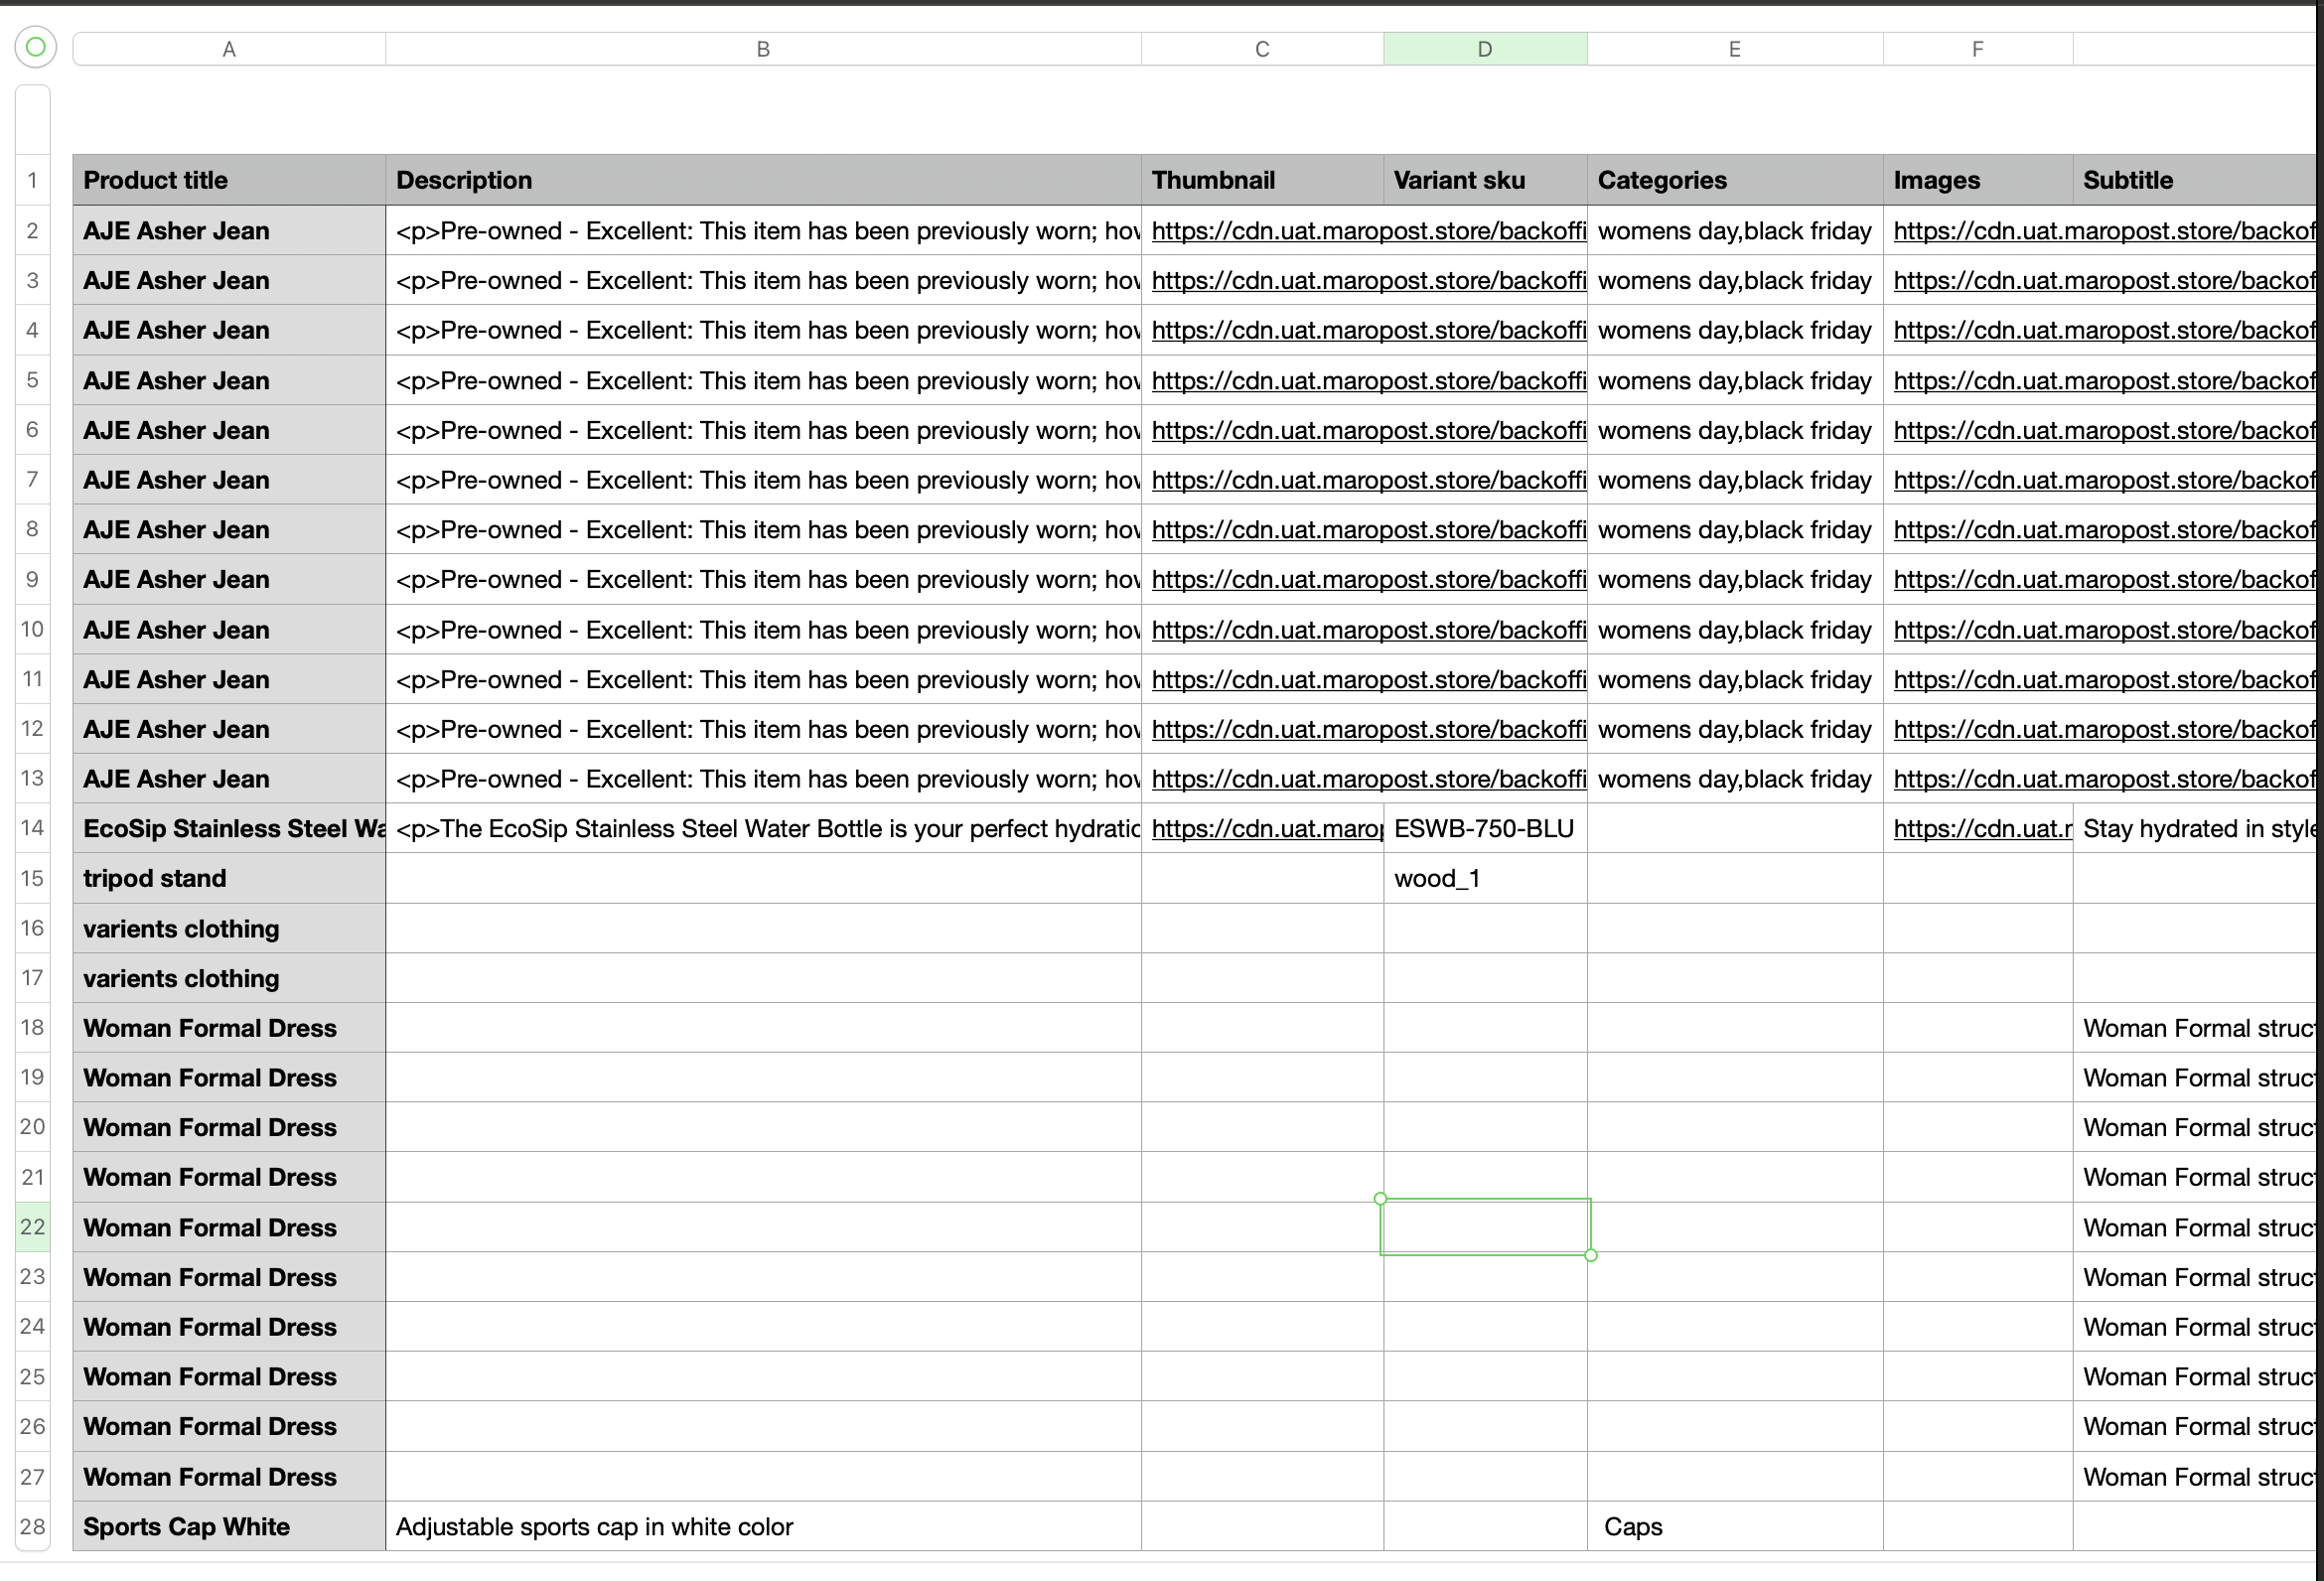Click the row 14 number header
2324x1581 pixels.
click(x=32, y=828)
